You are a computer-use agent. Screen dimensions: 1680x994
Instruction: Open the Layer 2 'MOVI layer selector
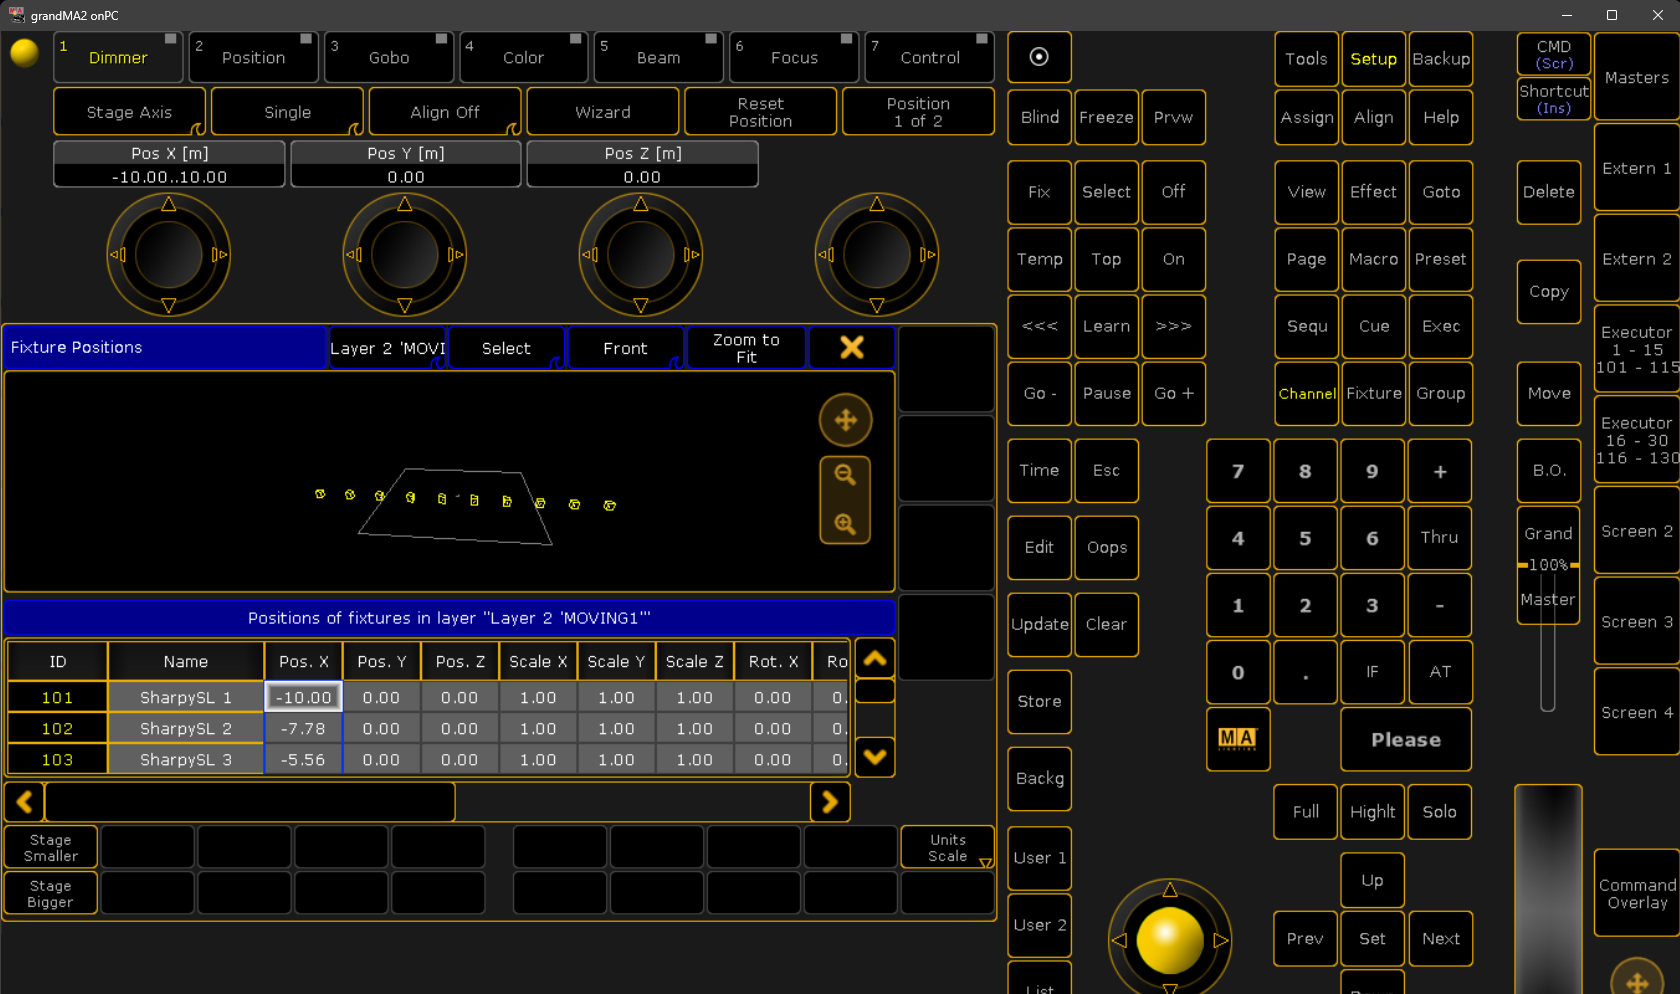click(388, 348)
